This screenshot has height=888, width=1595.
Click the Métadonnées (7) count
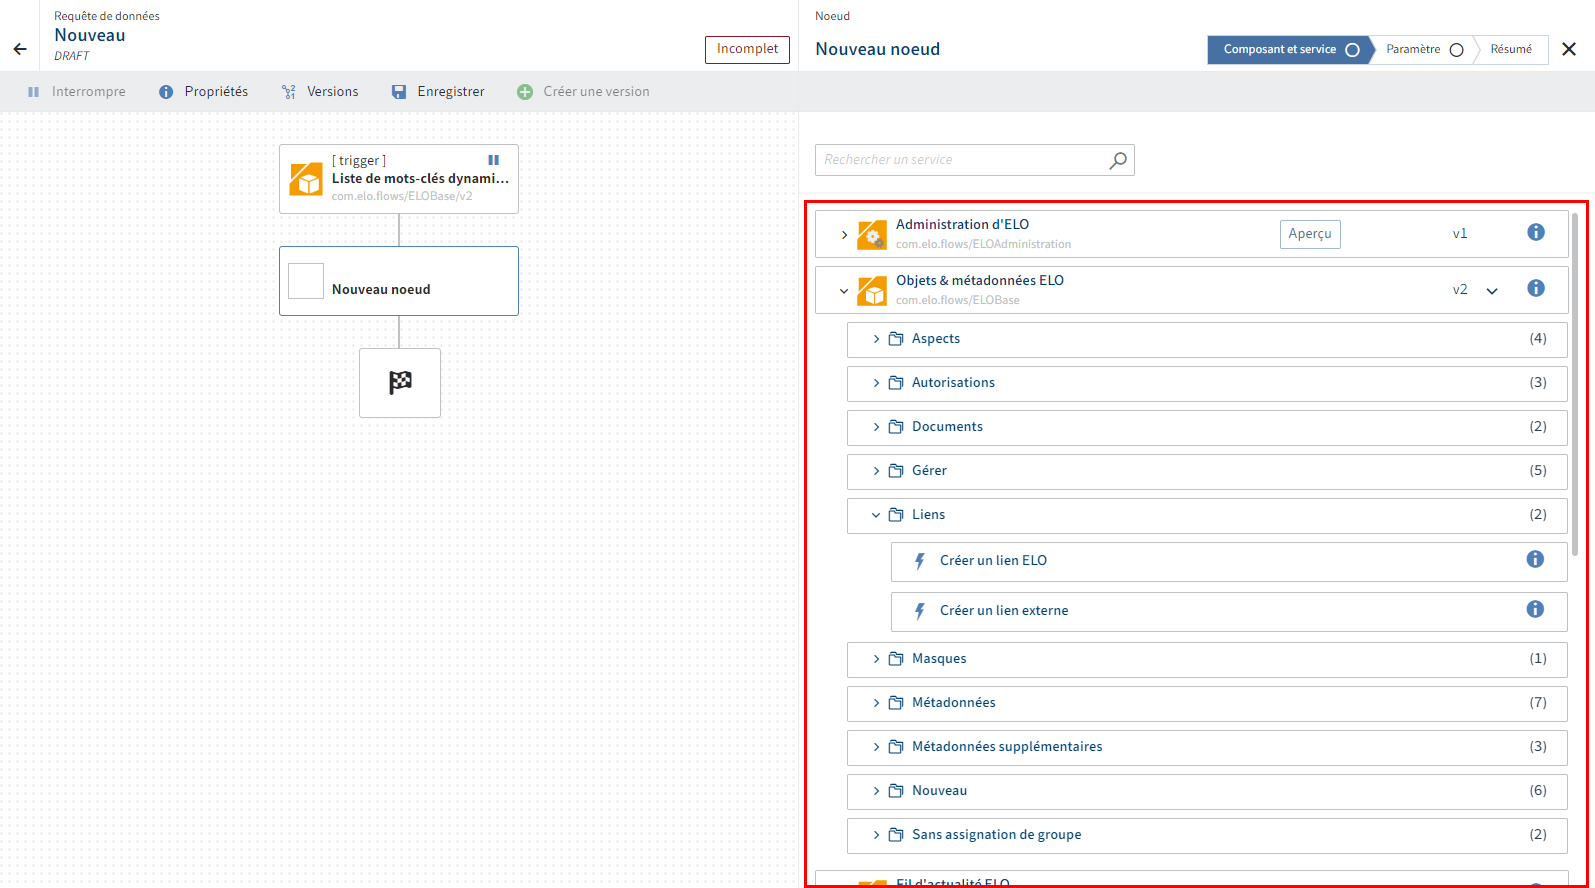[x=1538, y=703]
